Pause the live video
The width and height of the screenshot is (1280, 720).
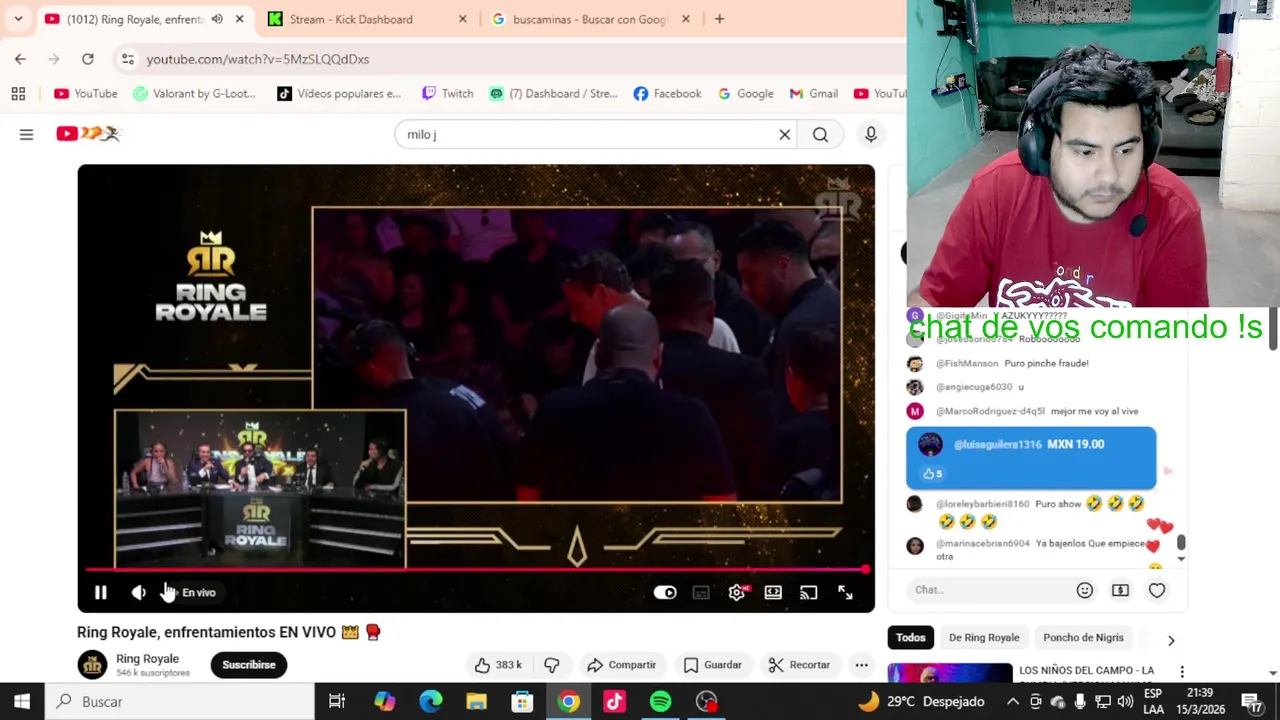point(100,593)
